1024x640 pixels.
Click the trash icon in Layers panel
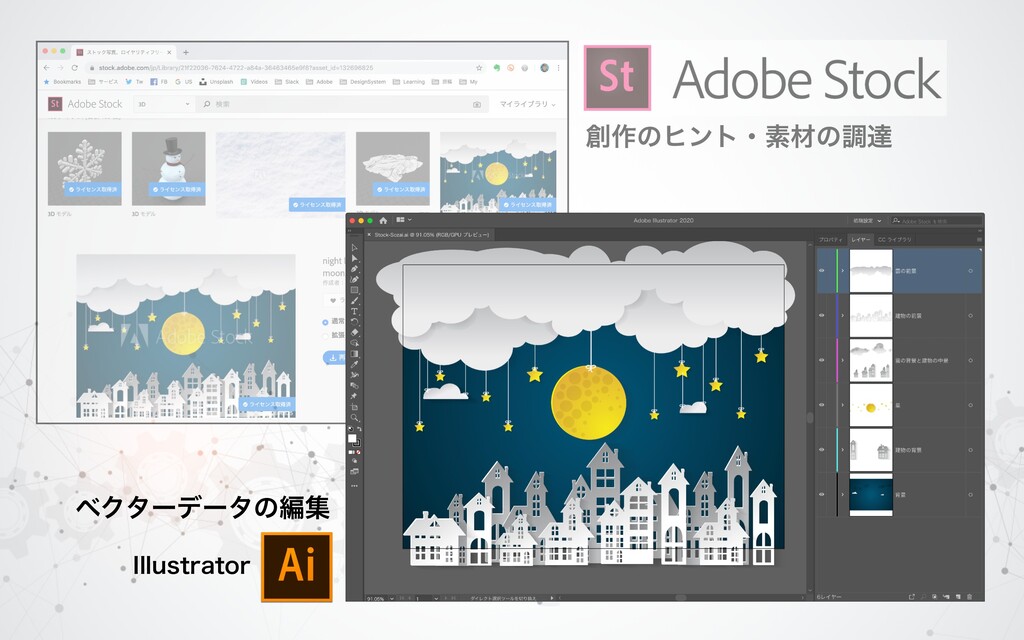click(970, 597)
